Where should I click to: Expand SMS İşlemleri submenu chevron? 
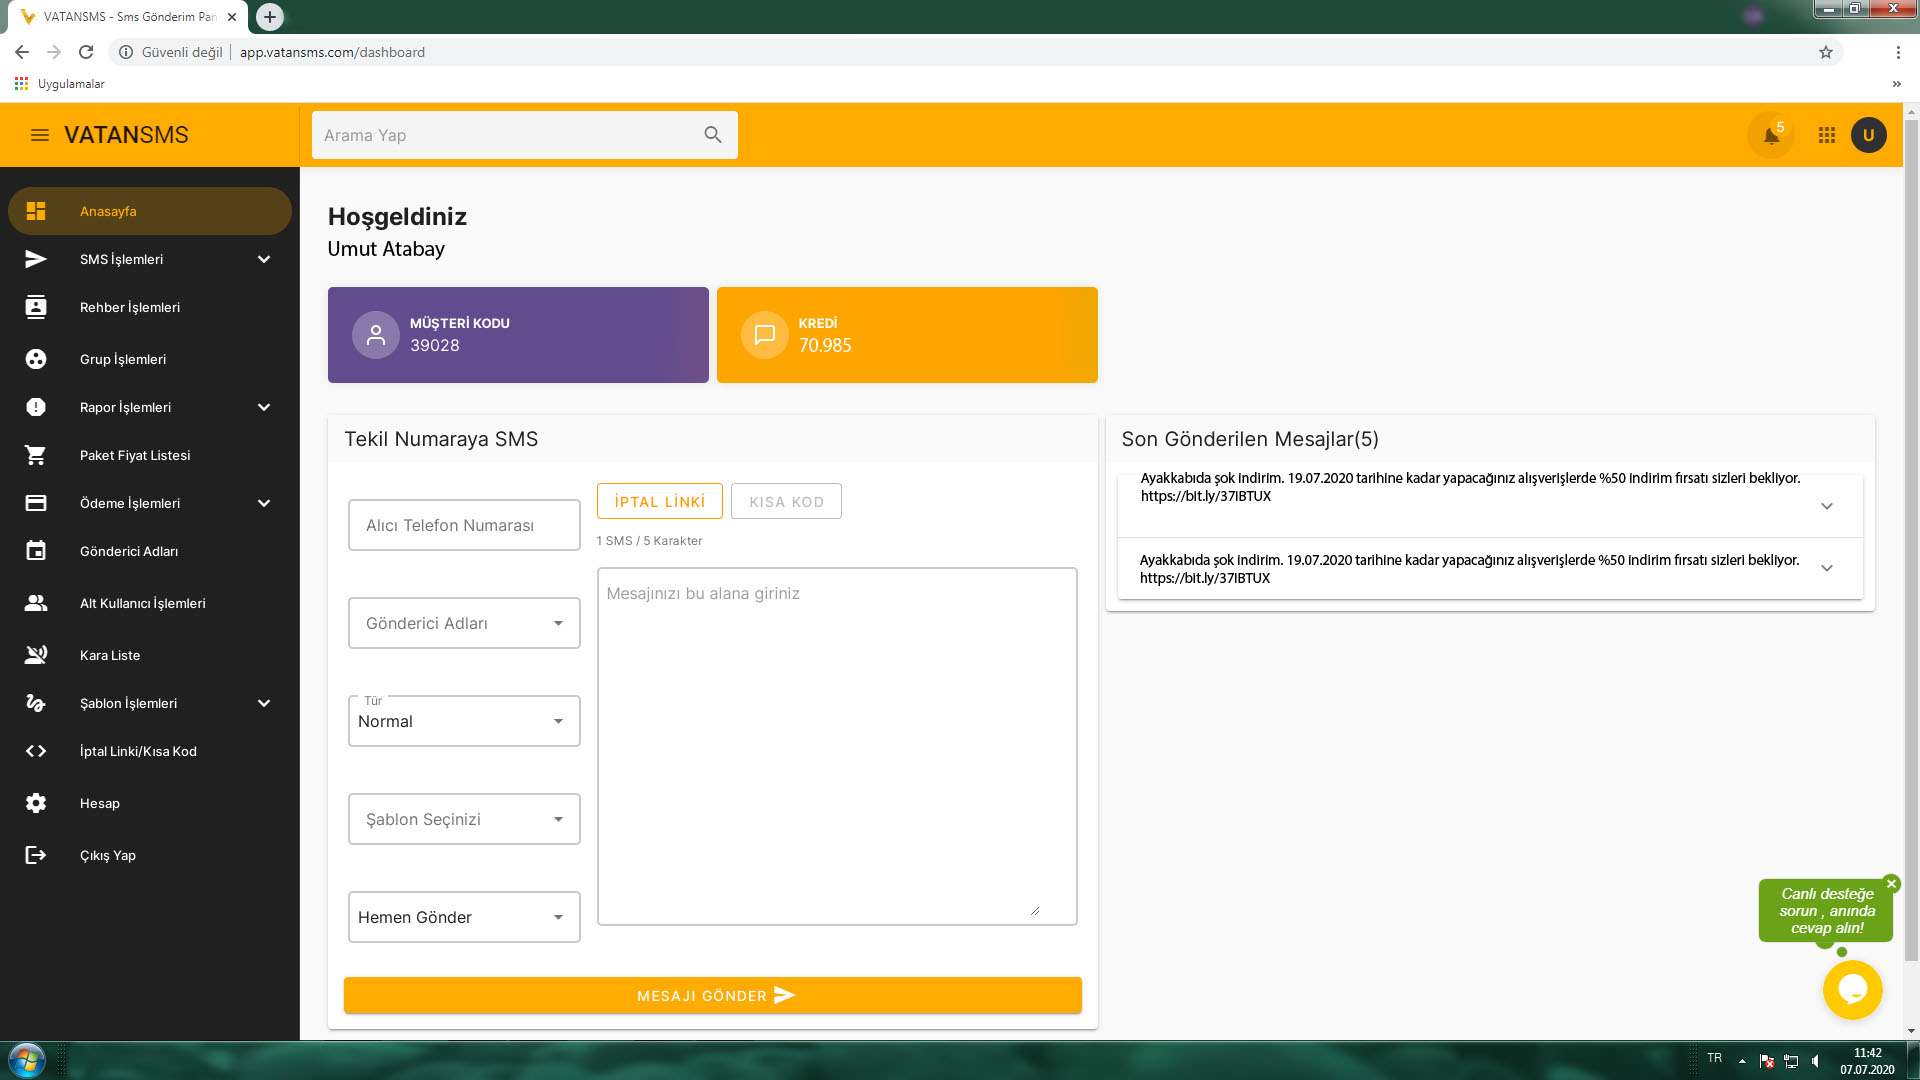(x=264, y=259)
